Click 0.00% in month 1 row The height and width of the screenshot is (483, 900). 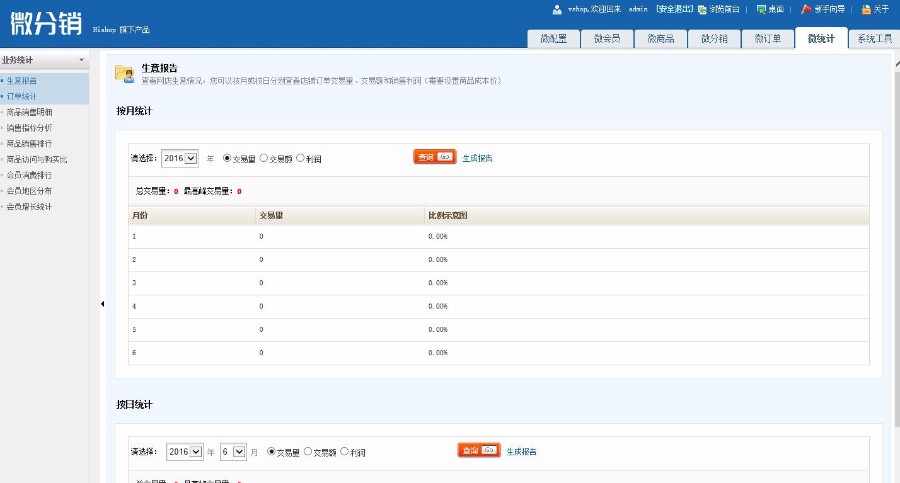[x=437, y=236]
